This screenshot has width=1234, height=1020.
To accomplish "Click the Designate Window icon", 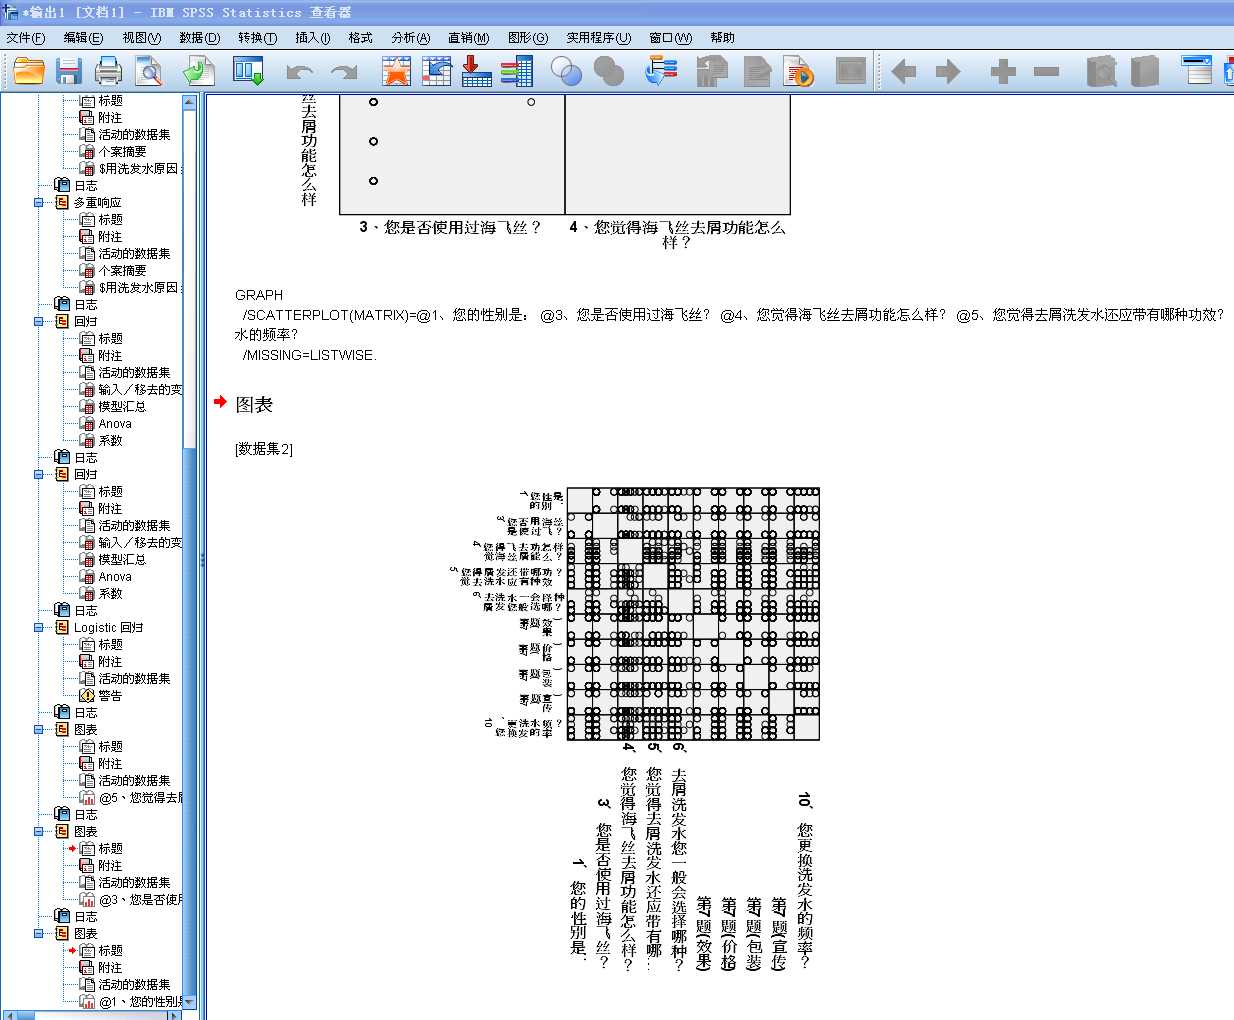I will (851, 71).
